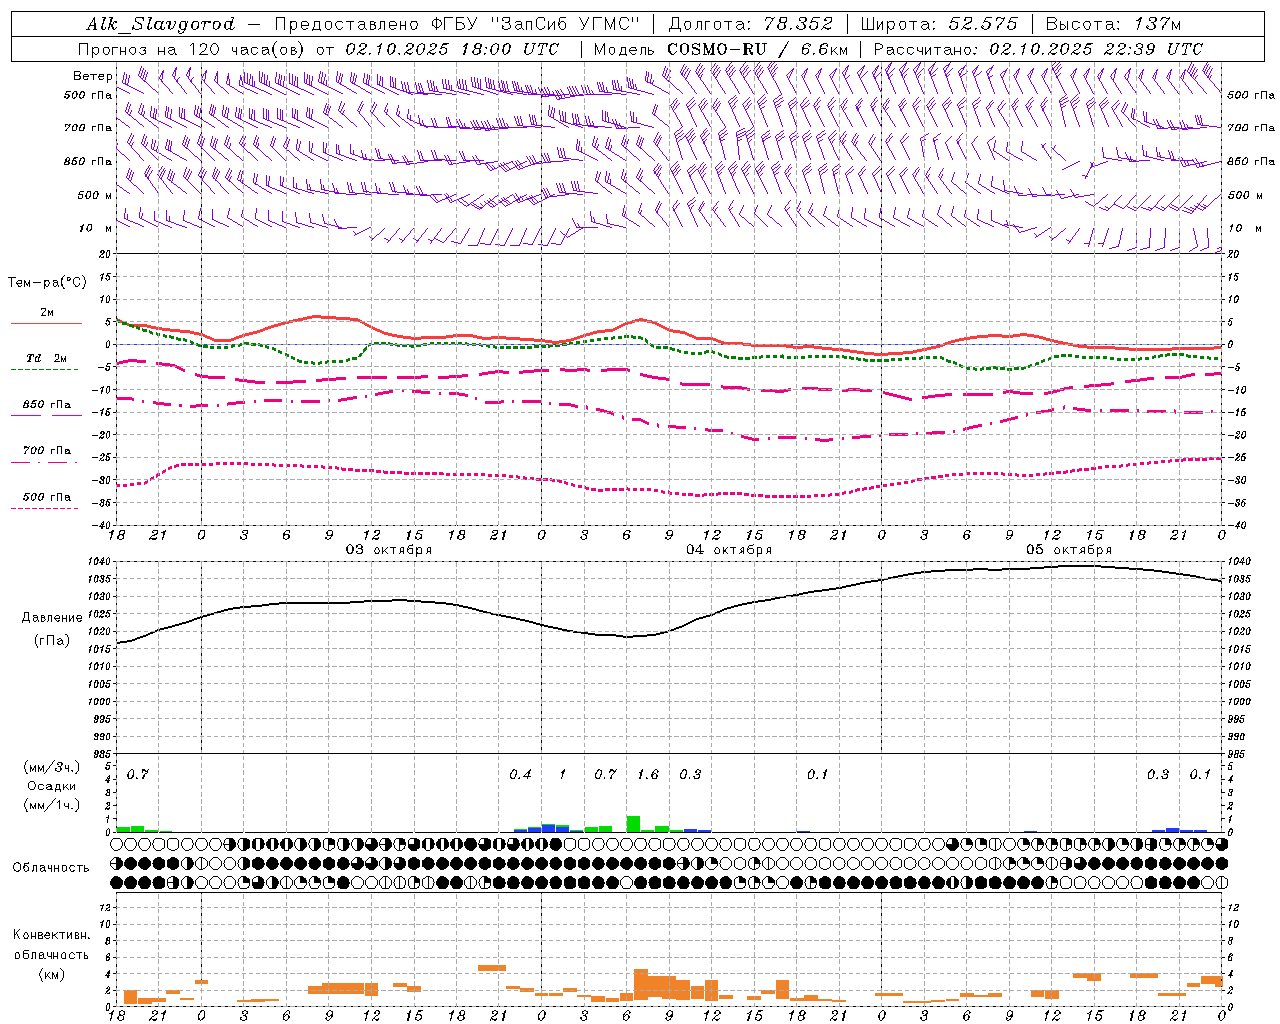Click the Рассчитано: 02.10.2025 22:39 UTC text
The image size is (1280, 1024).
pos(1038,49)
